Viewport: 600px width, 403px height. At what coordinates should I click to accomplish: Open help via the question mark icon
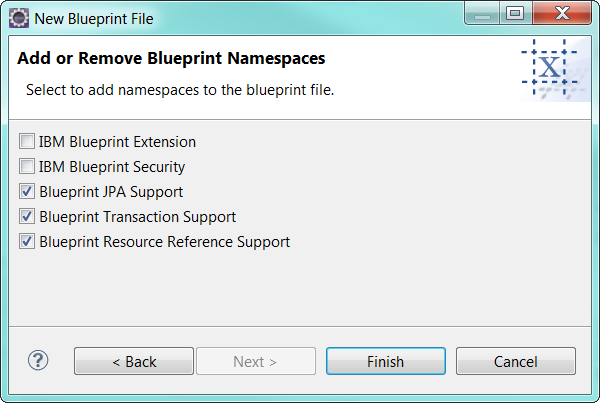(38, 361)
